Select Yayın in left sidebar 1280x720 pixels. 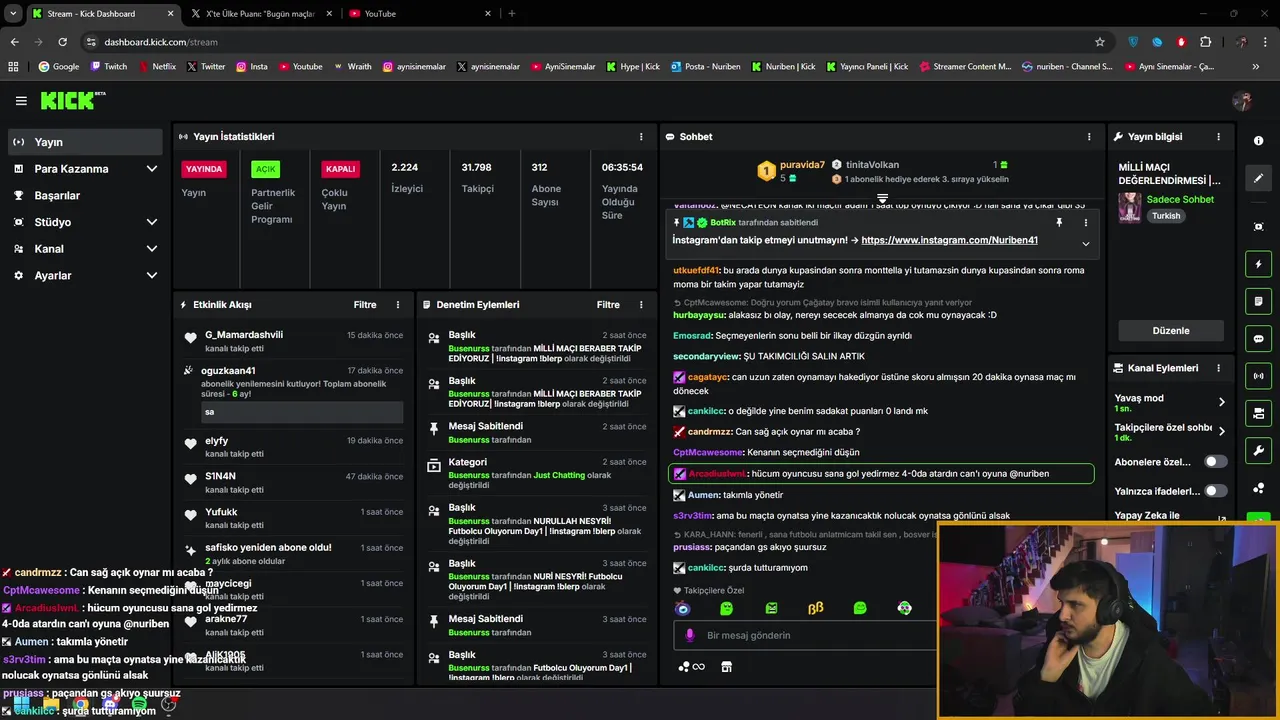85,142
